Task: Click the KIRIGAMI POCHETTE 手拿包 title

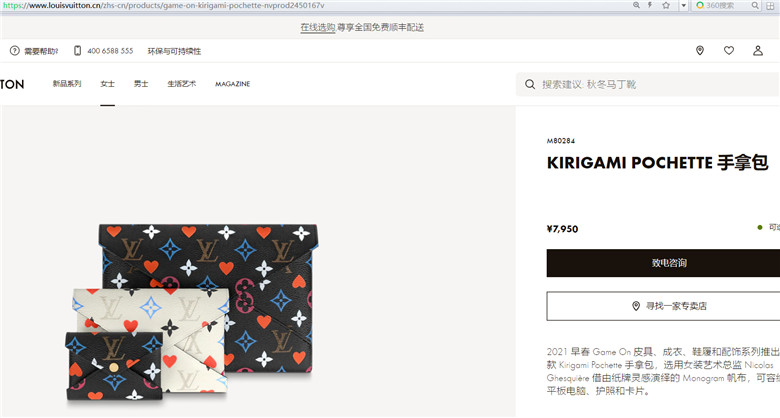Action: coord(658,163)
